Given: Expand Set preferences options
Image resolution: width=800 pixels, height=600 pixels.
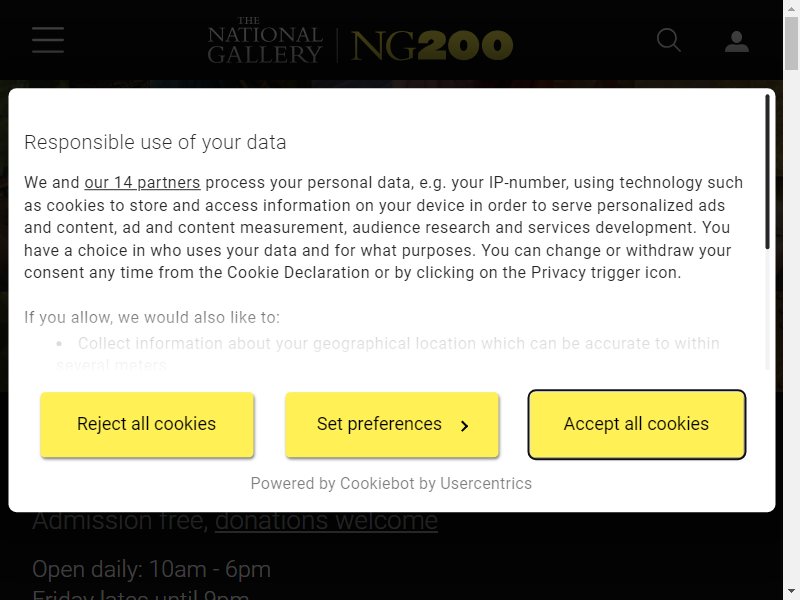Looking at the screenshot, I should (x=392, y=424).
